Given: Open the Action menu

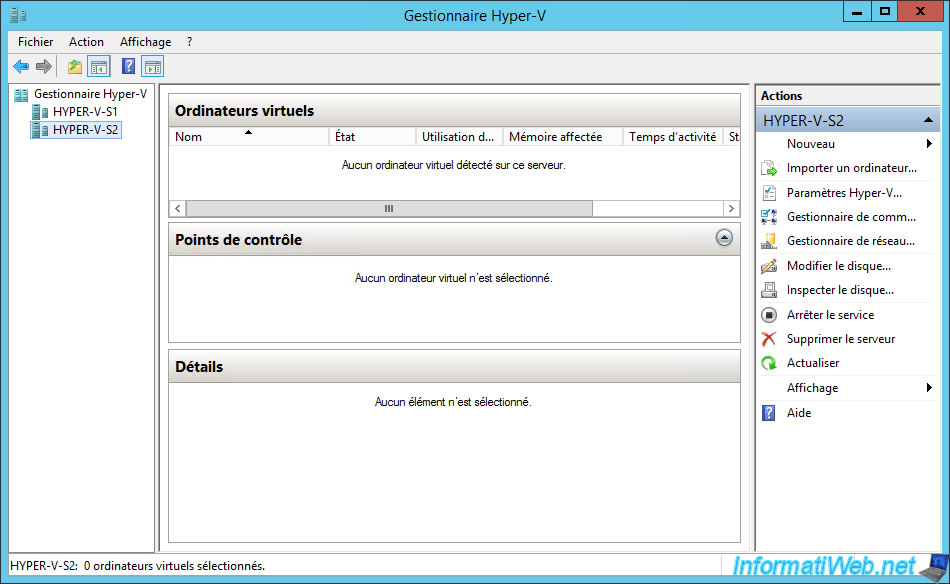Looking at the screenshot, I should (86, 42).
